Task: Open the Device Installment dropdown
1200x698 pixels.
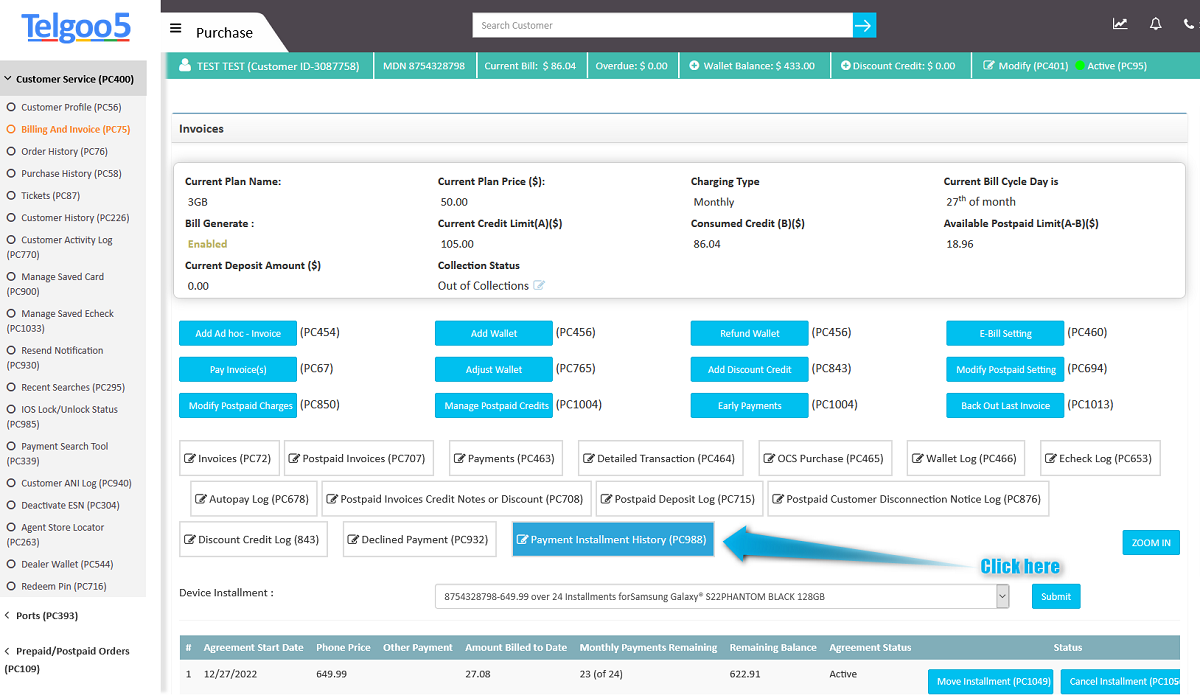Action: [x=722, y=597]
